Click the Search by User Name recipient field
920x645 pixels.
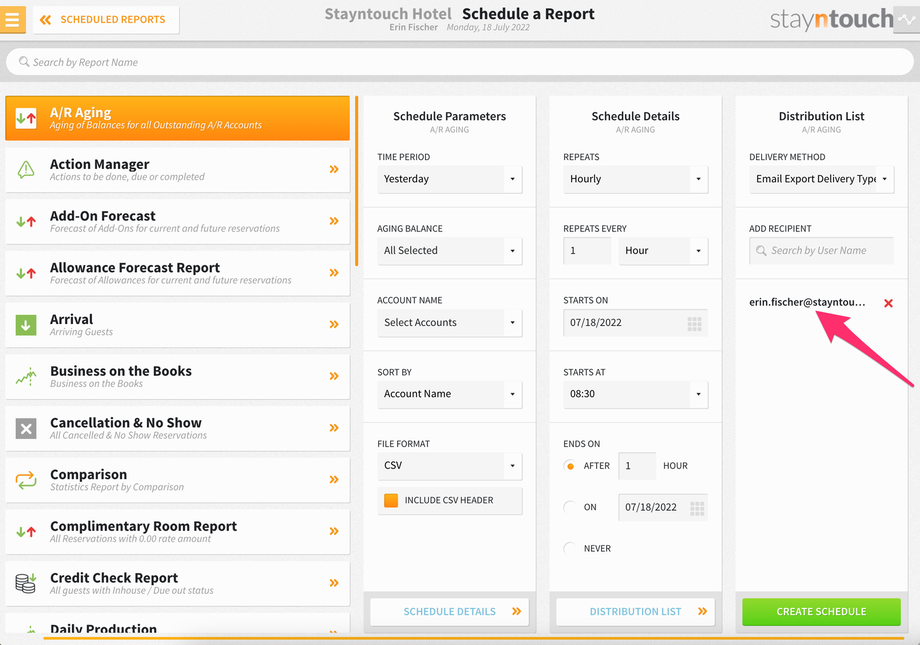click(821, 251)
